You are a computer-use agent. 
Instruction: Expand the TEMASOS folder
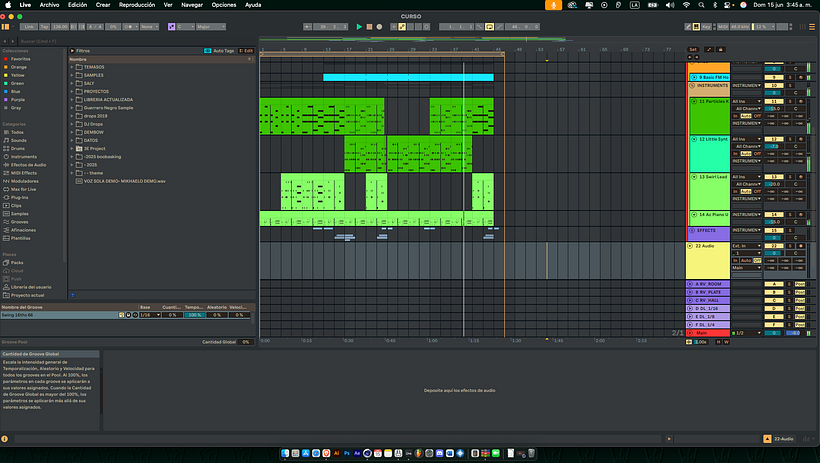click(x=72, y=67)
